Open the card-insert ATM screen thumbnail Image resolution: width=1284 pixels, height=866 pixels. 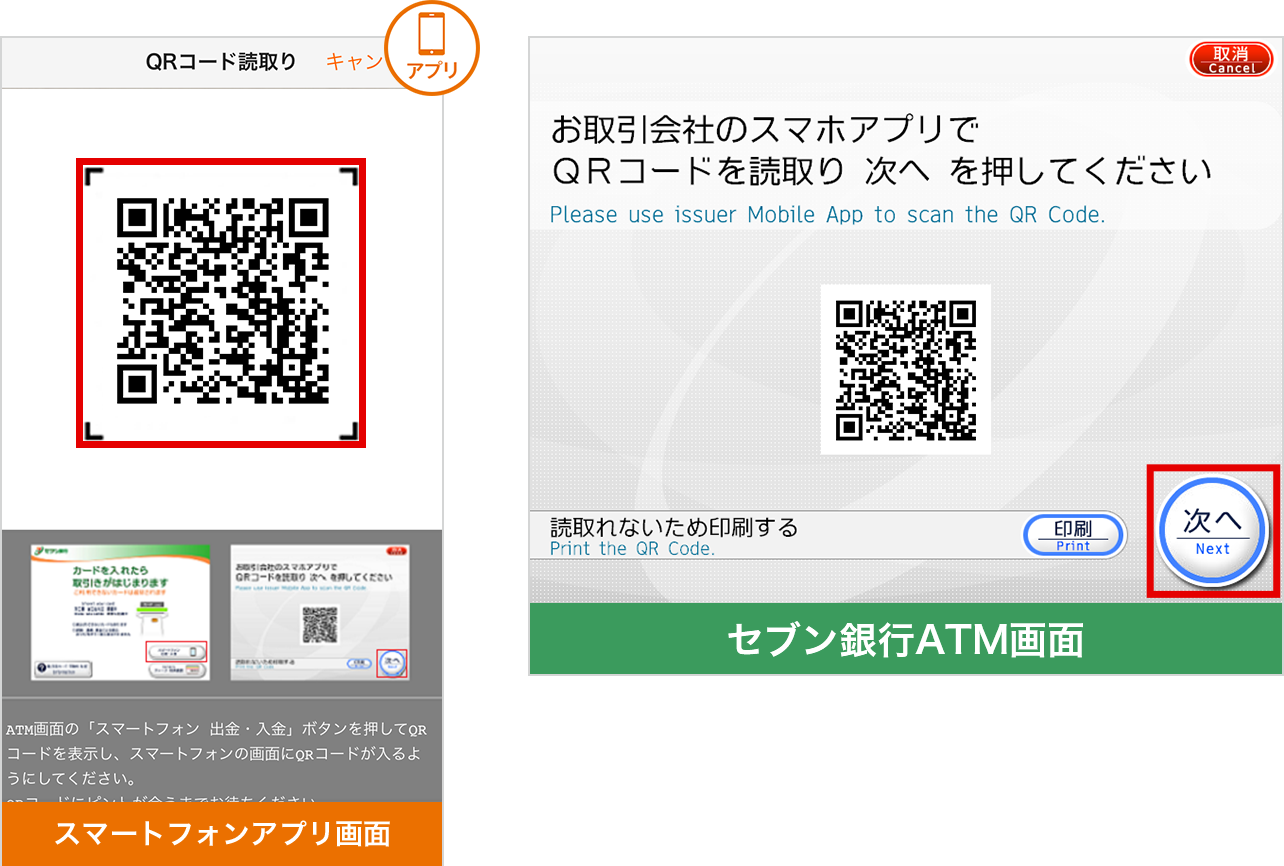[x=120, y=613]
